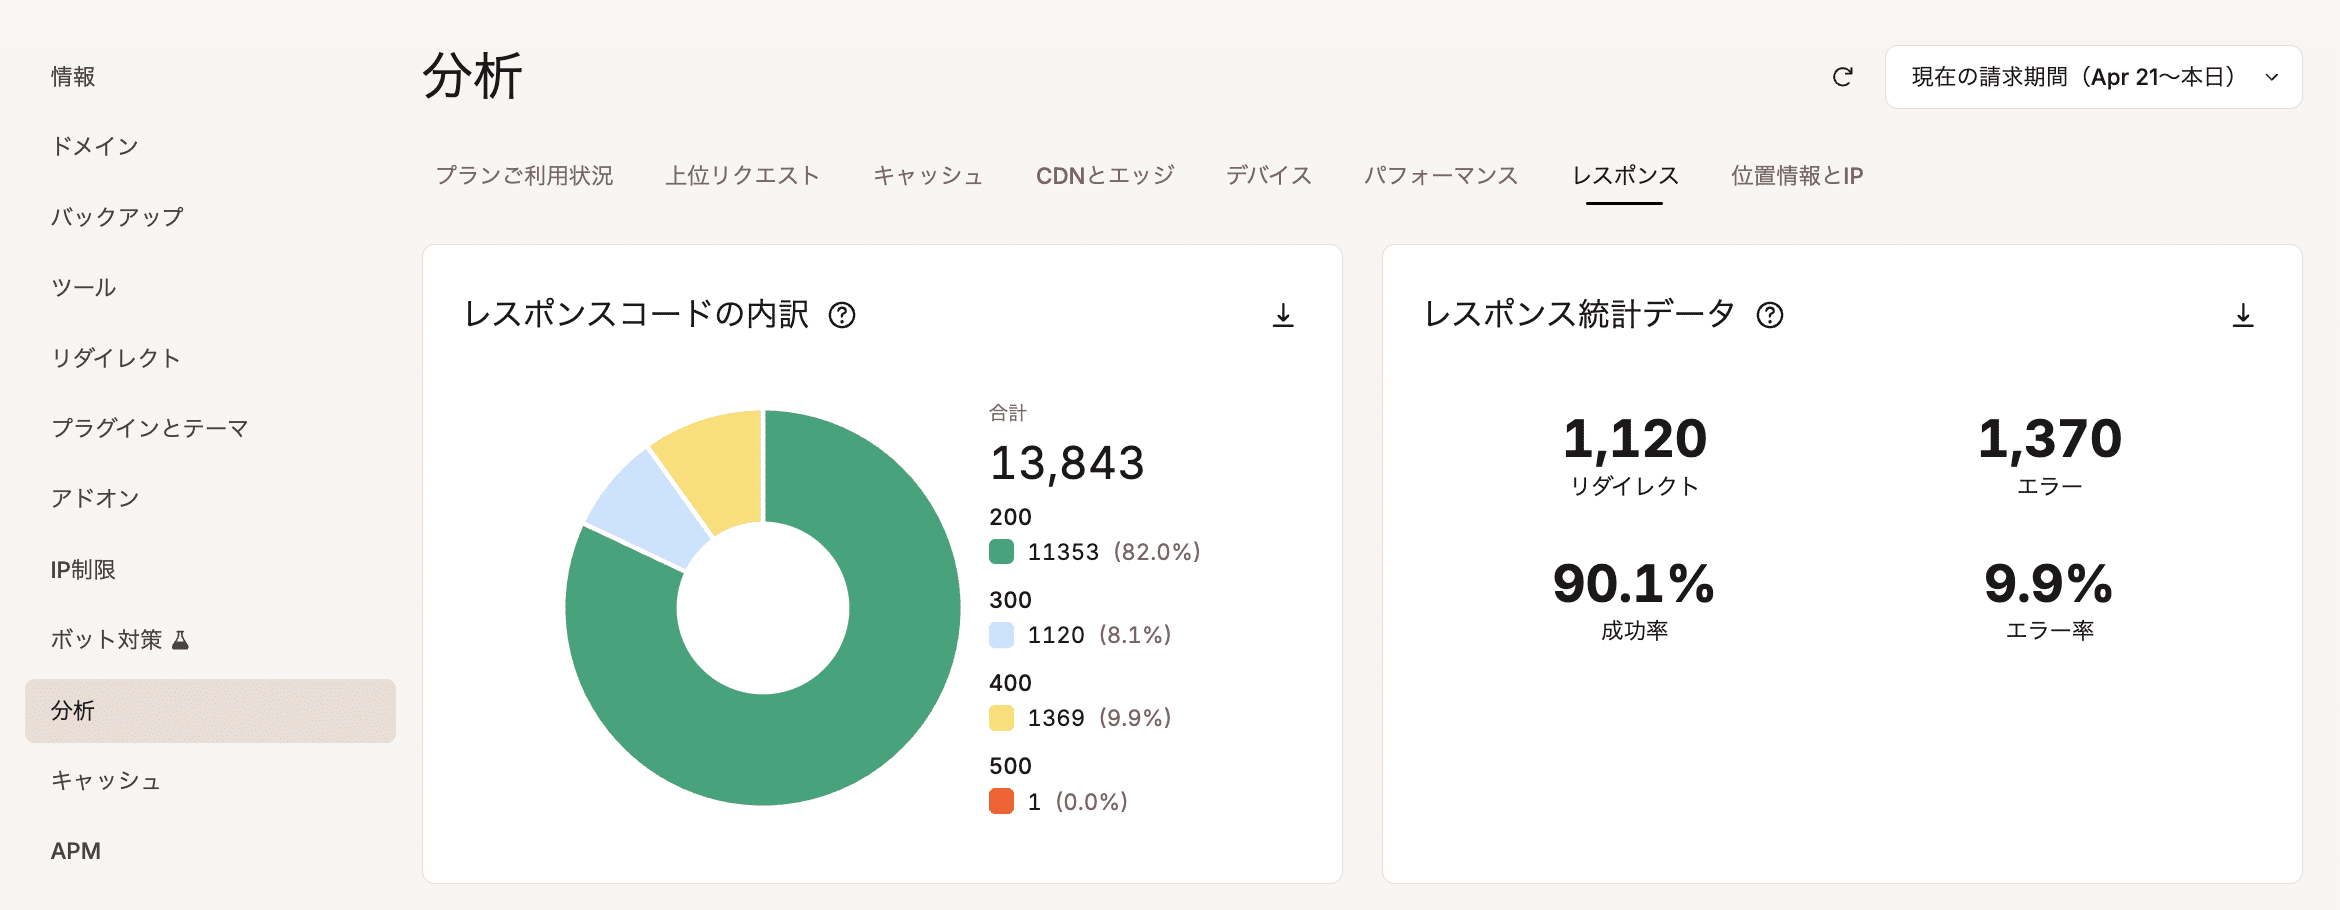The image size is (2340, 910).
Task: Navigate to IP制限 in sidebar
Action: (x=83, y=569)
